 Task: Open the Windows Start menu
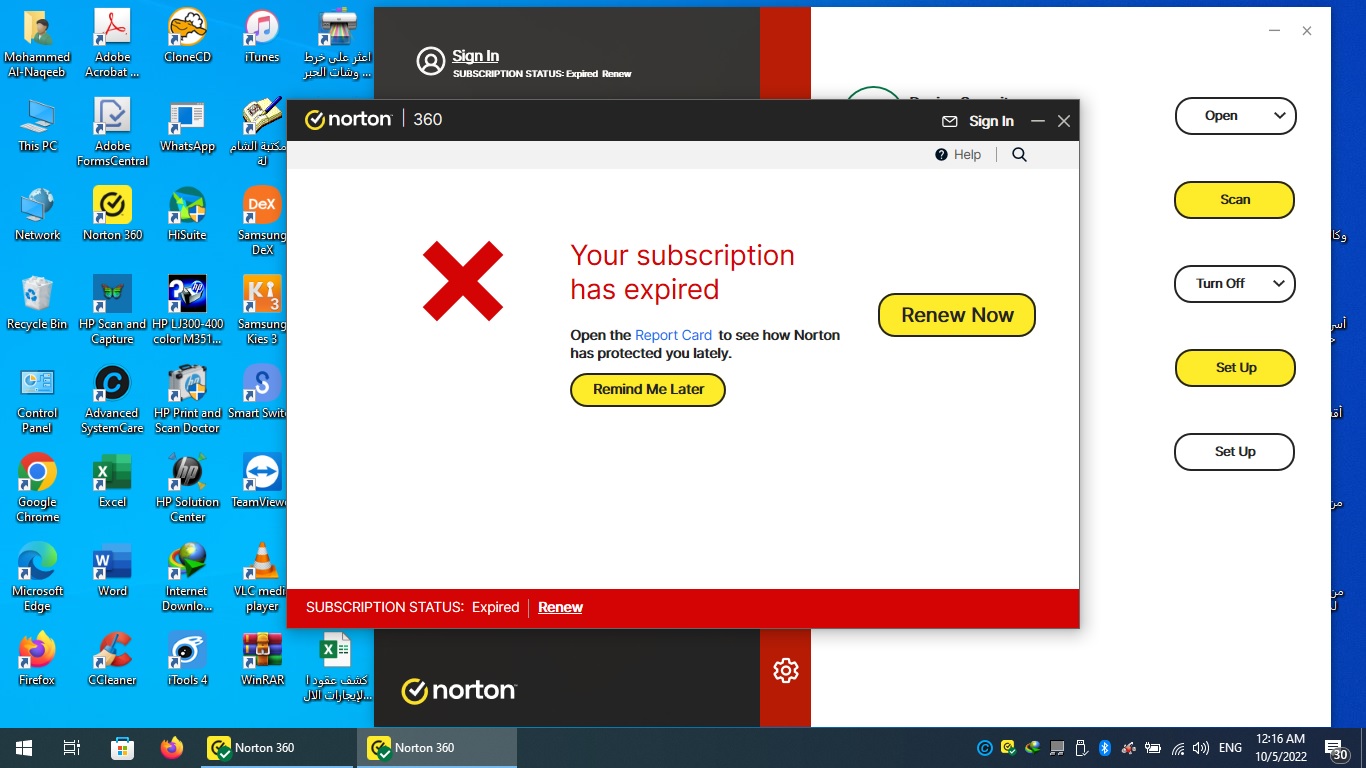[24, 748]
